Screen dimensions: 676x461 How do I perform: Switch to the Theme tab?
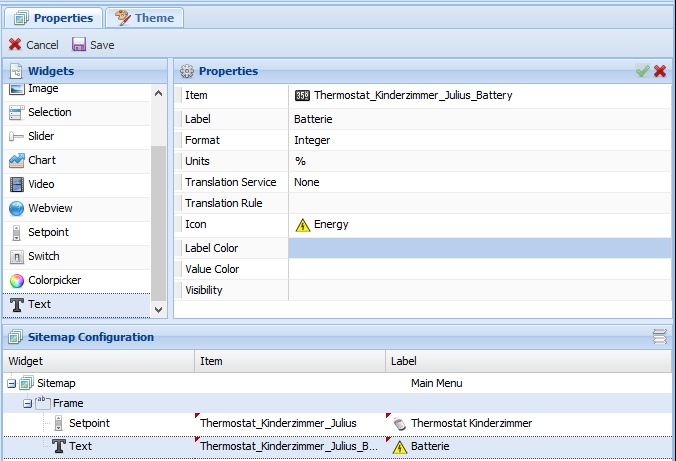[144, 18]
